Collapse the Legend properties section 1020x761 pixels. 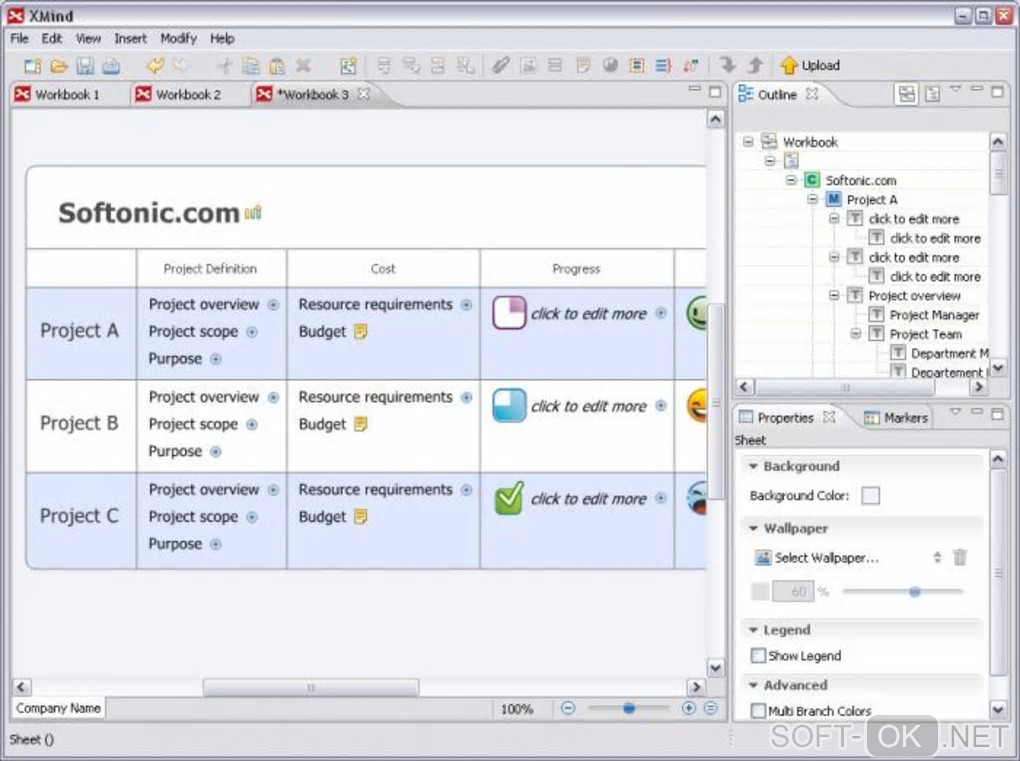[x=753, y=630]
